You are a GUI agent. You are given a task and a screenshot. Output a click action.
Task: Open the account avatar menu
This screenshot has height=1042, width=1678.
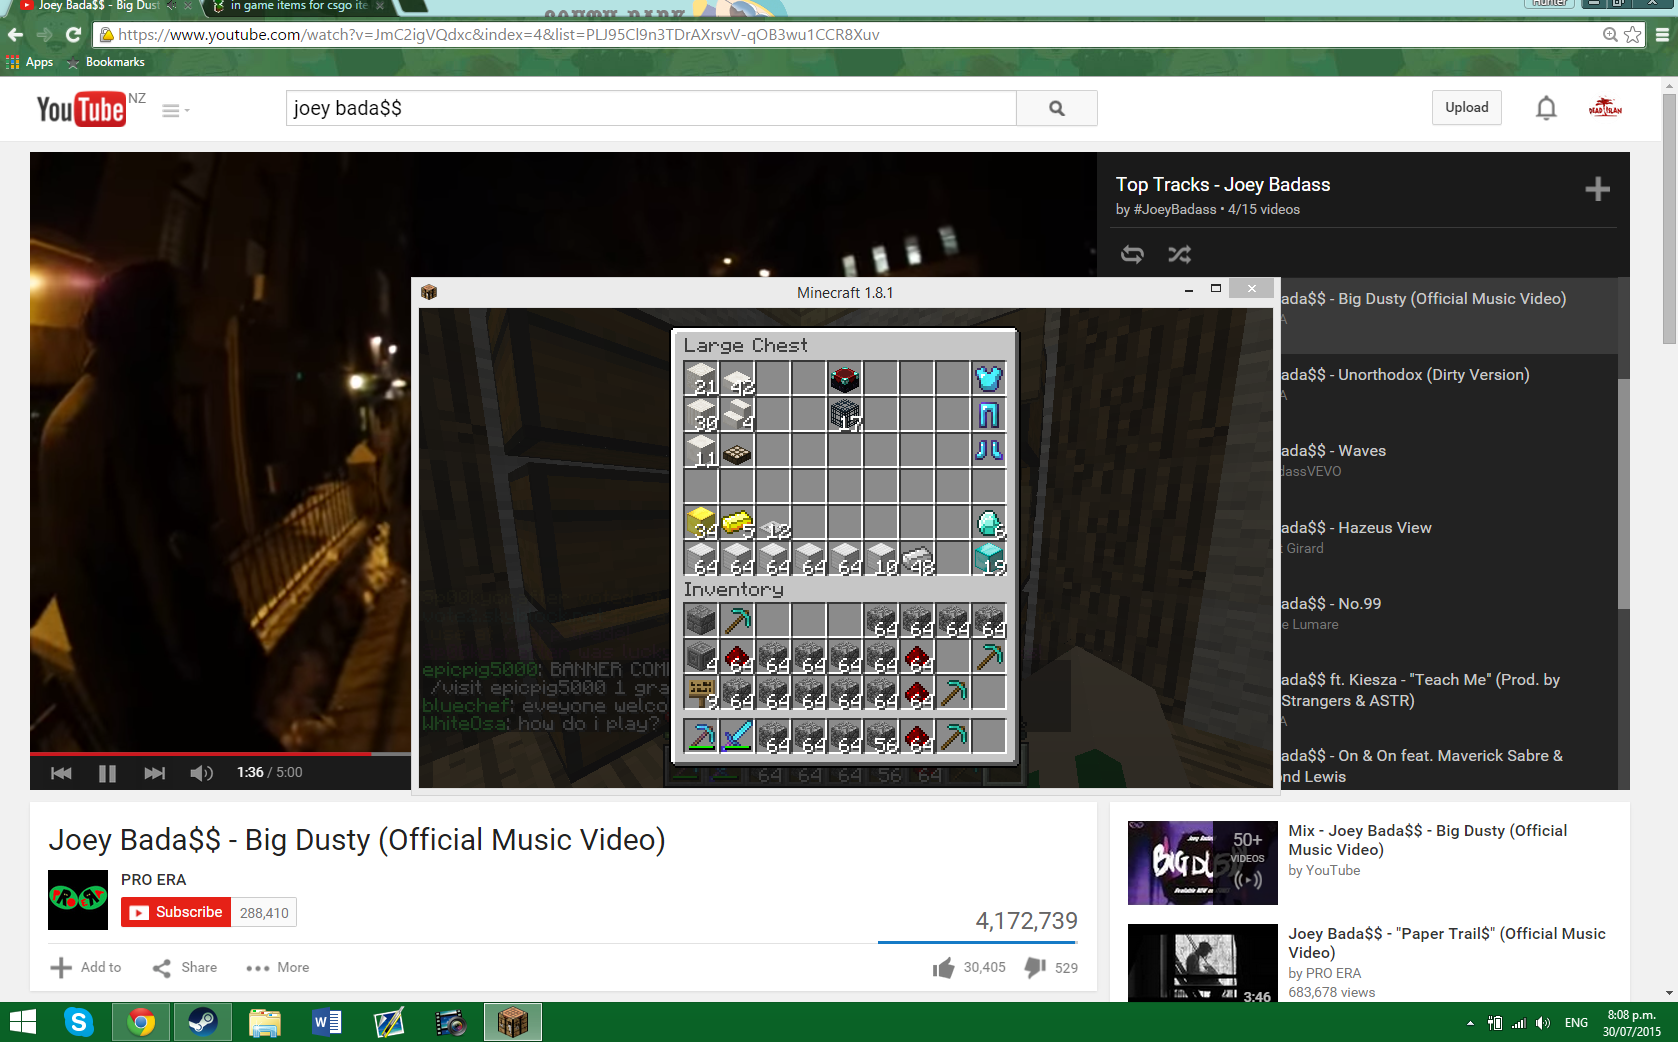click(1605, 108)
